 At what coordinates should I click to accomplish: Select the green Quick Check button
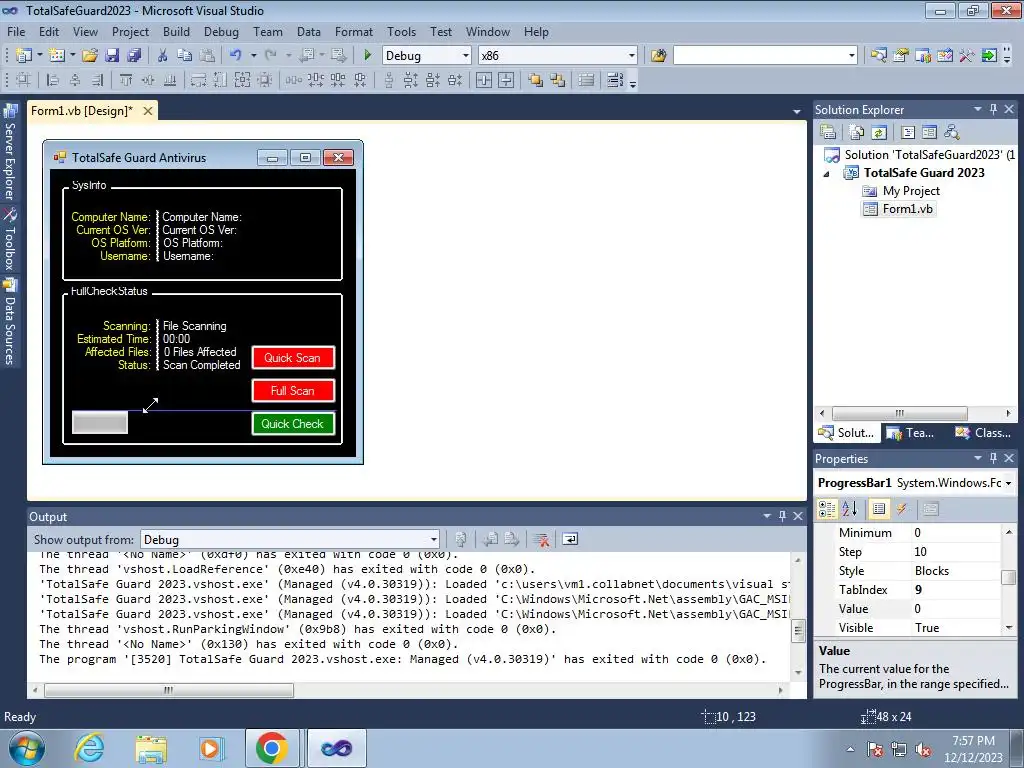(293, 424)
